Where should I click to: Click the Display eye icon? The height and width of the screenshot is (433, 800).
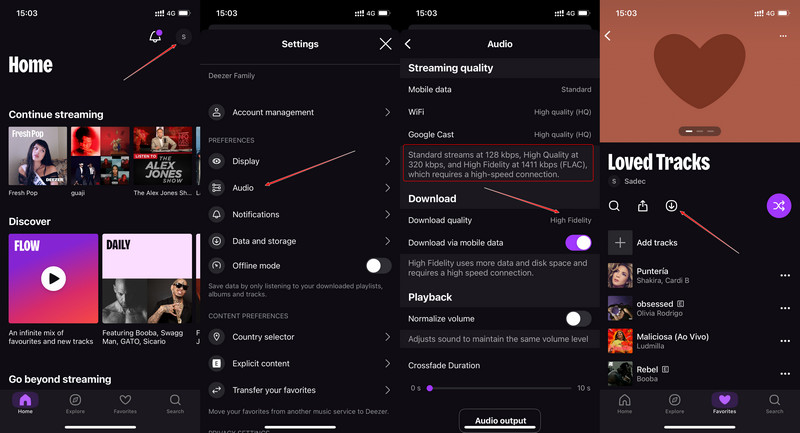point(217,161)
